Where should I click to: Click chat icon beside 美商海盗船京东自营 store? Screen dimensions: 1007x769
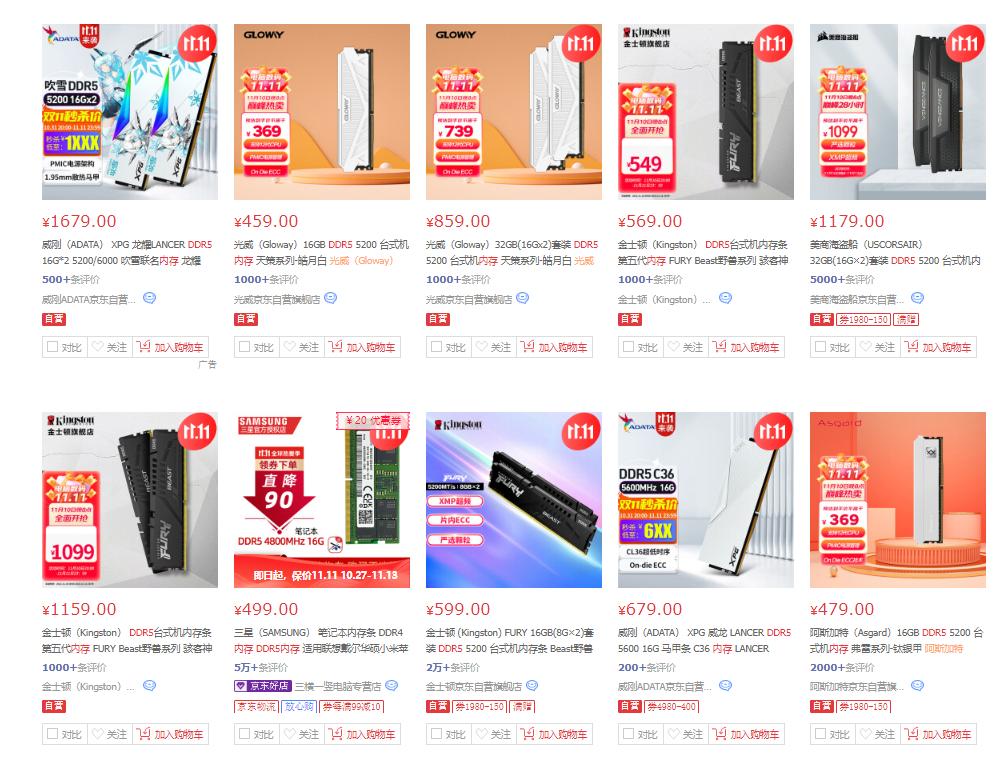pyautogui.click(x=917, y=298)
